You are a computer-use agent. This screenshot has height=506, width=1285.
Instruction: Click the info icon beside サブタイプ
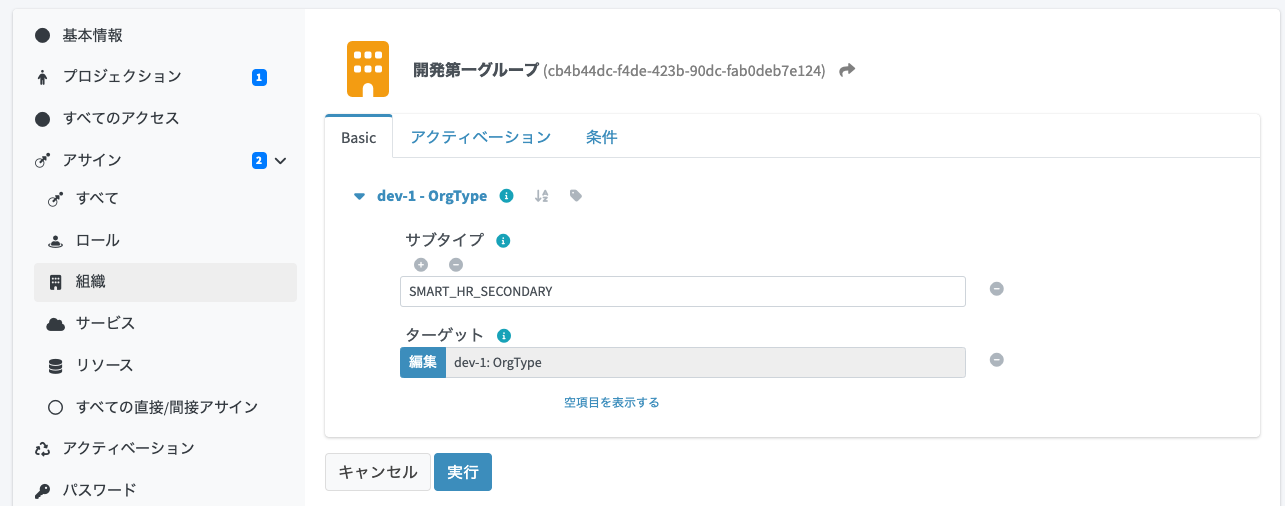503,241
